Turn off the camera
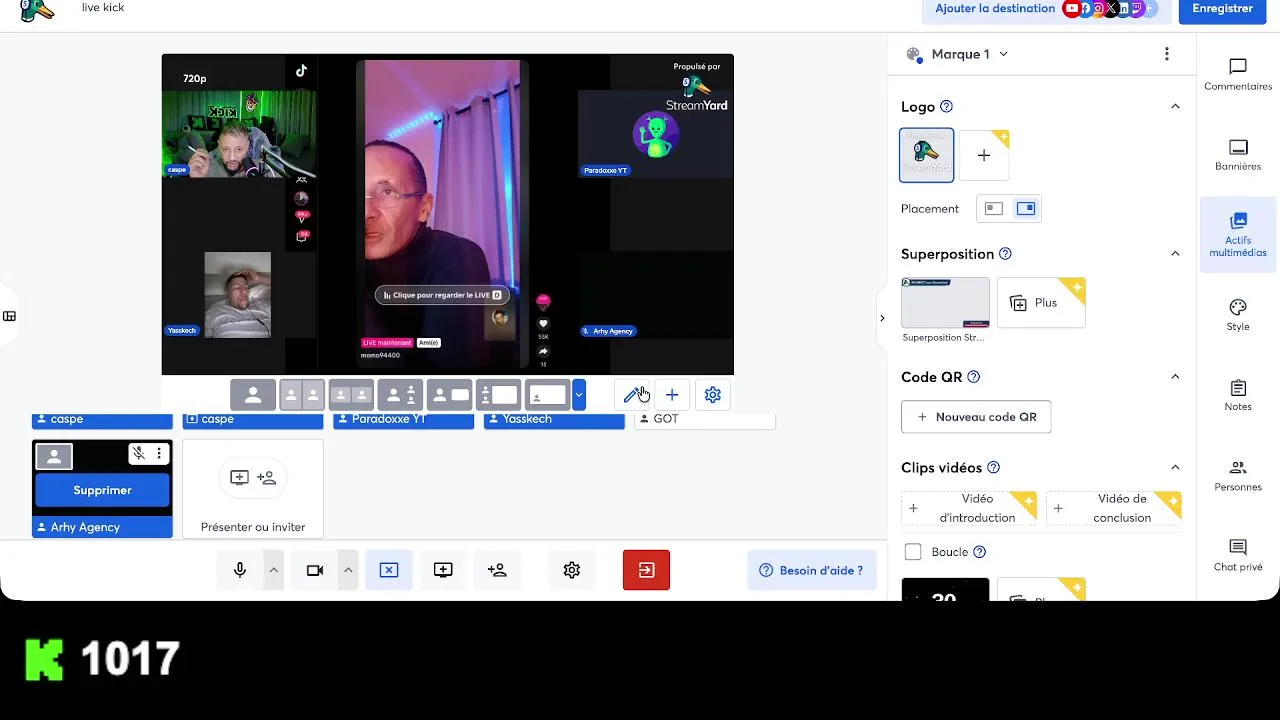 pyautogui.click(x=315, y=570)
